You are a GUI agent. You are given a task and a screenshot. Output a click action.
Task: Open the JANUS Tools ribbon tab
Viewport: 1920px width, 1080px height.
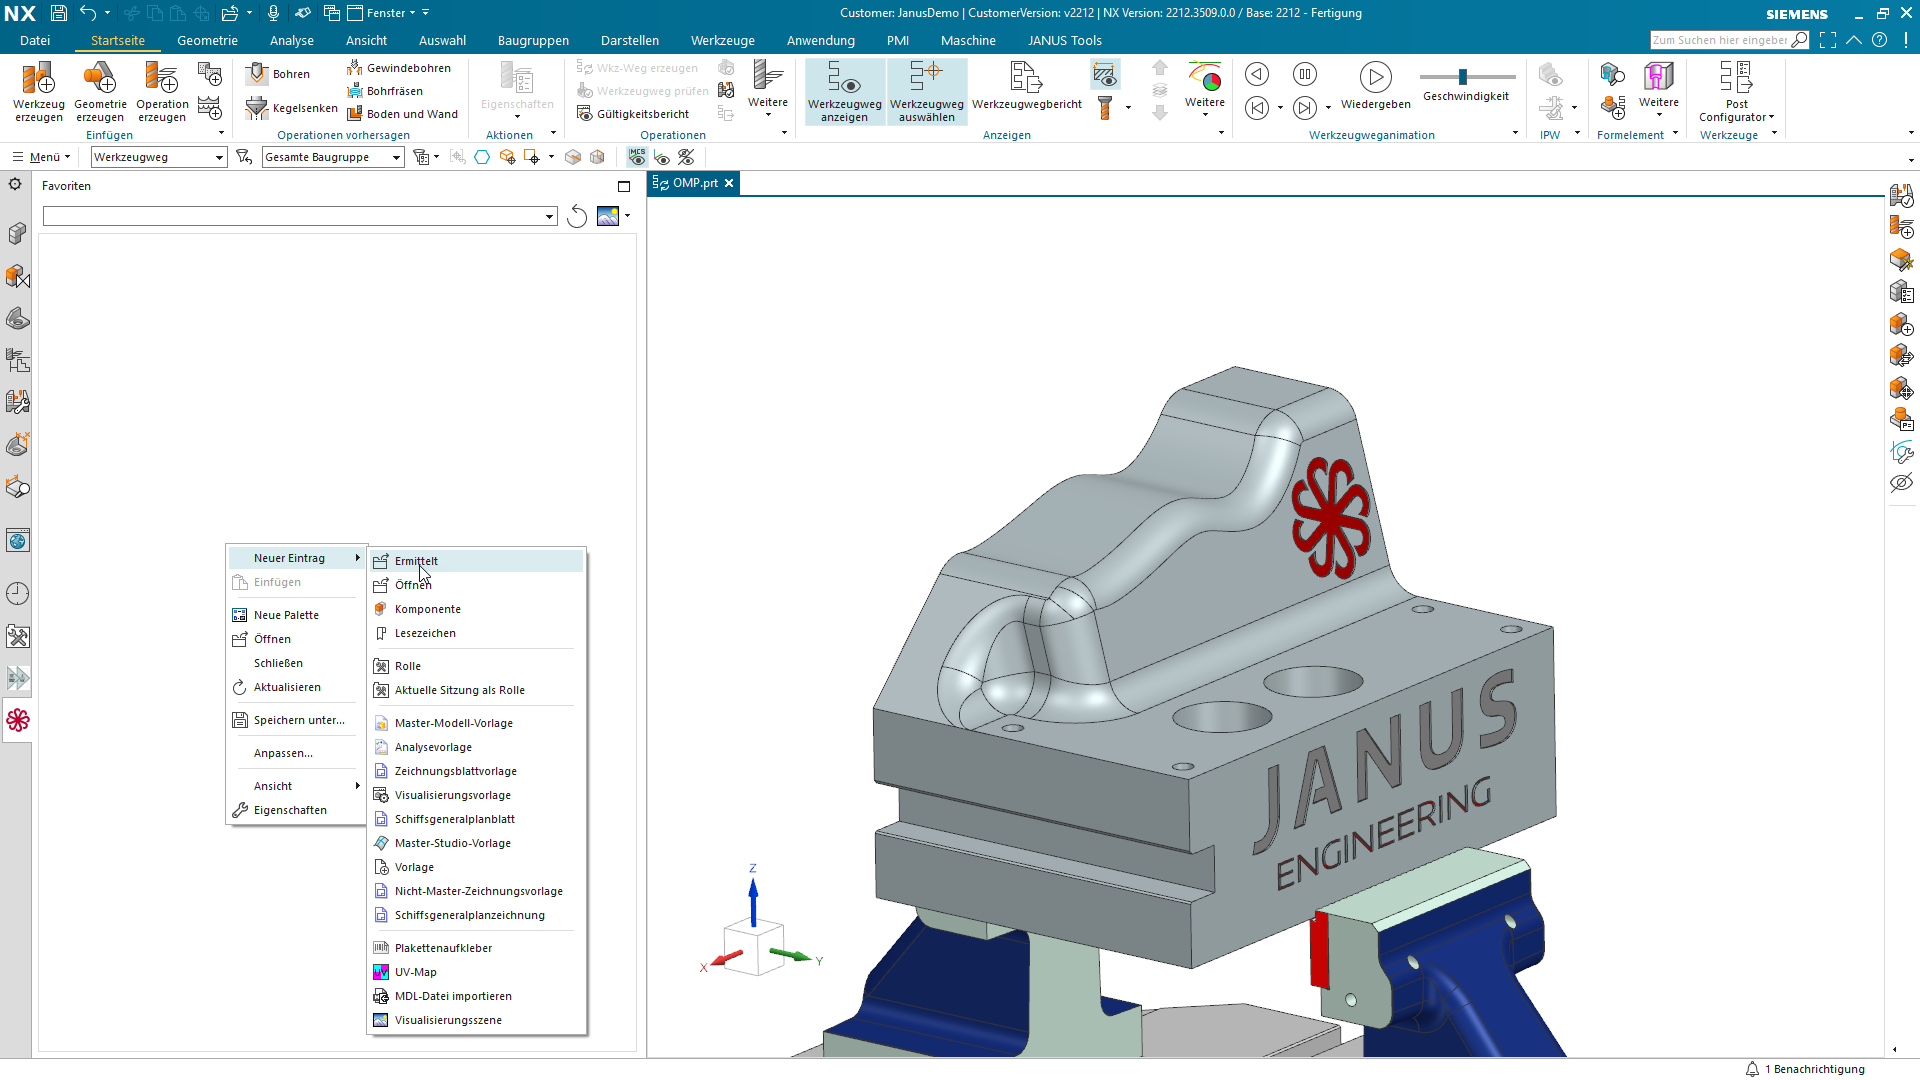click(x=1065, y=41)
